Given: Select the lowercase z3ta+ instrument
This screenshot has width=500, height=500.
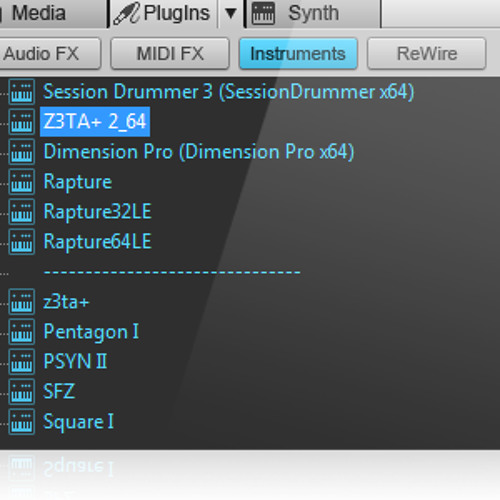Looking at the screenshot, I should [x=66, y=302].
